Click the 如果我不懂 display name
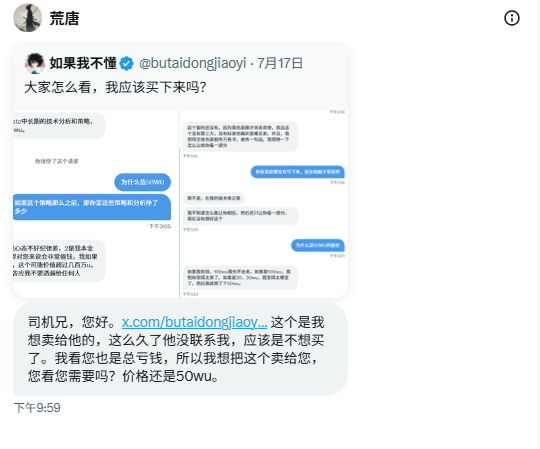This screenshot has height=449, width=540. (83, 63)
